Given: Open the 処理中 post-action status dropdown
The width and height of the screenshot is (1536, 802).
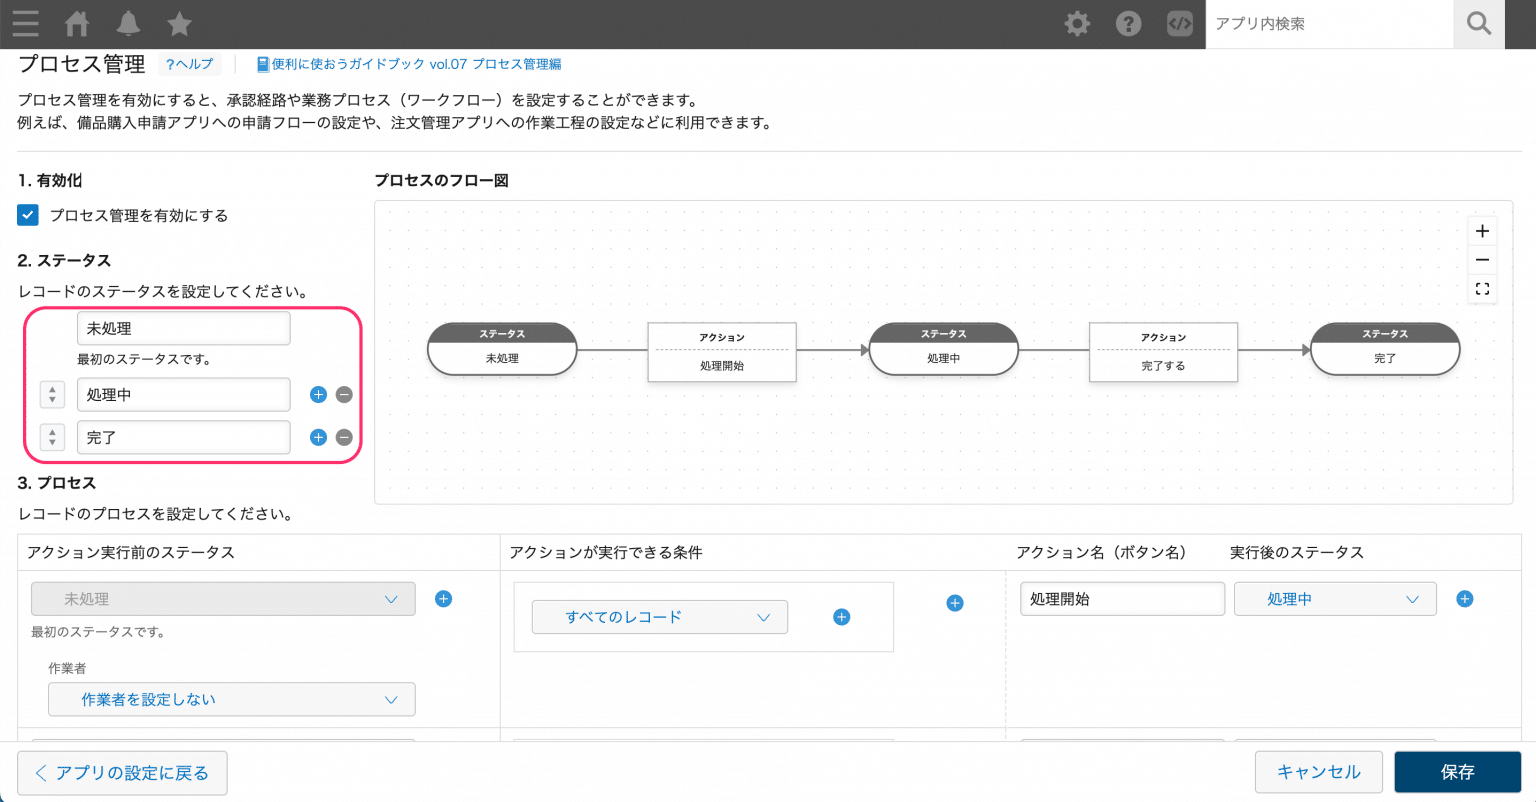Looking at the screenshot, I should click(1335, 599).
